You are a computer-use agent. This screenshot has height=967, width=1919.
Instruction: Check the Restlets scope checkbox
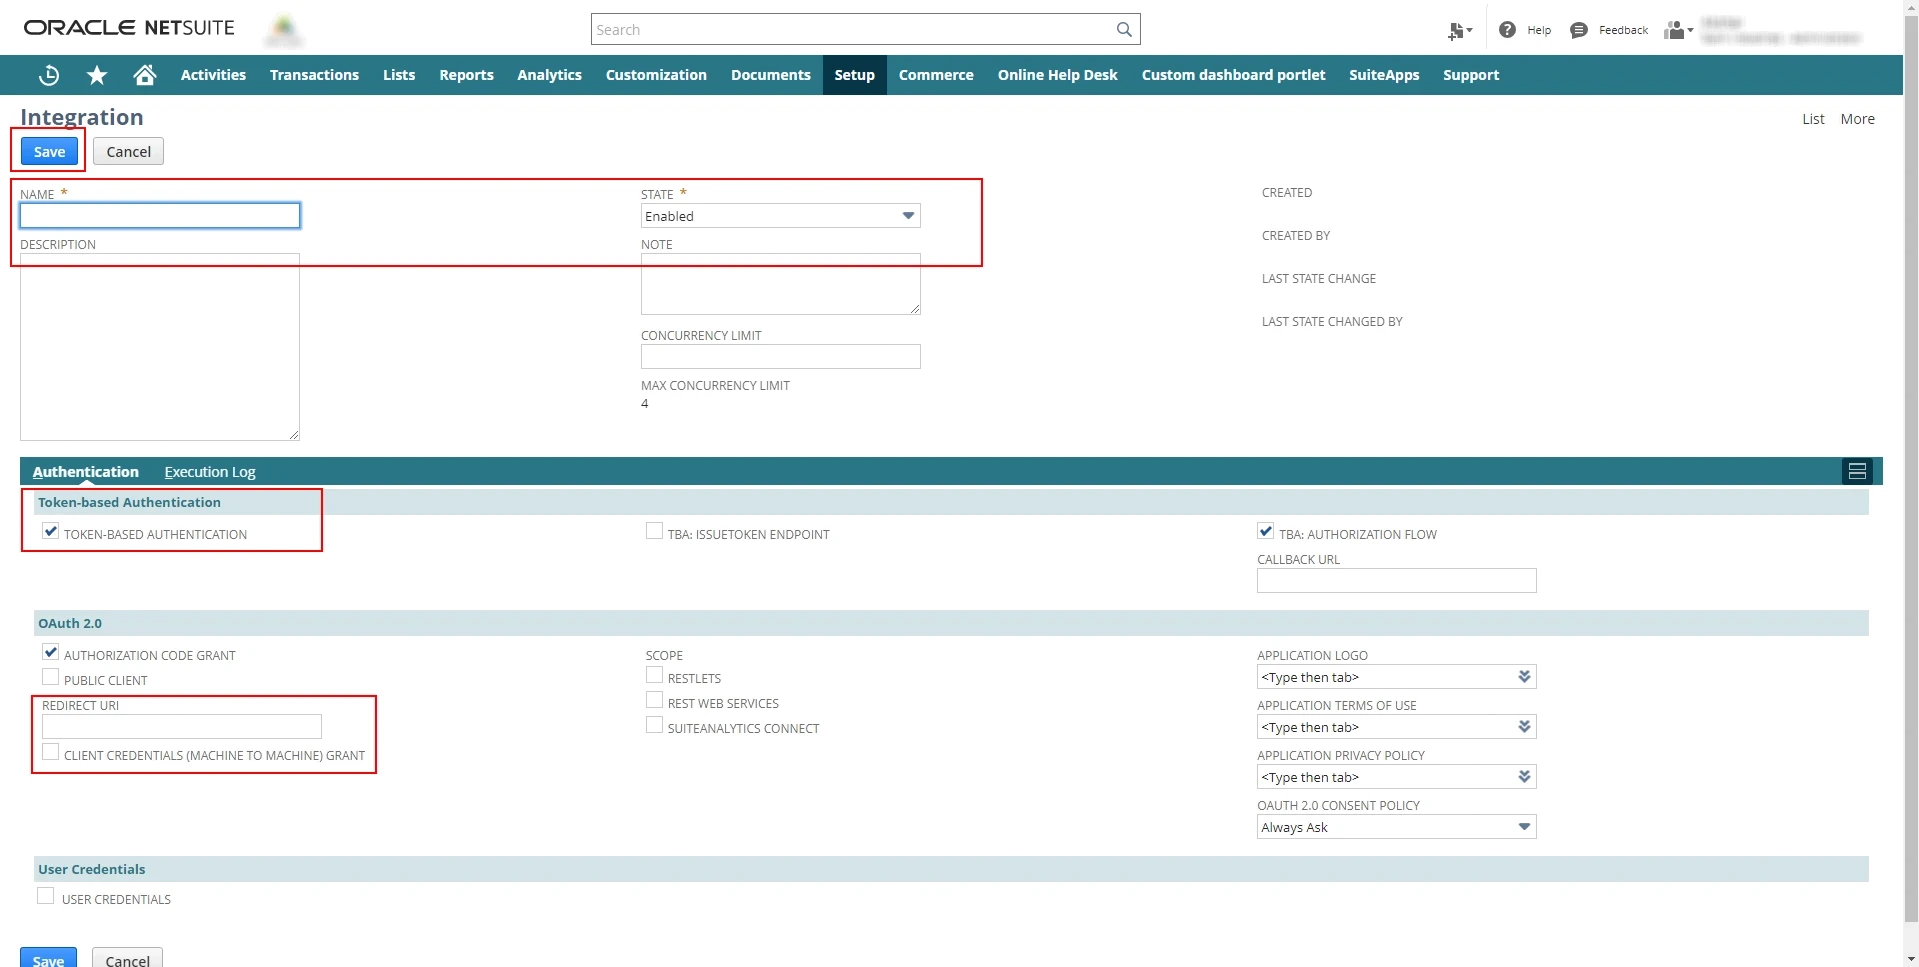click(x=654, y=675)
